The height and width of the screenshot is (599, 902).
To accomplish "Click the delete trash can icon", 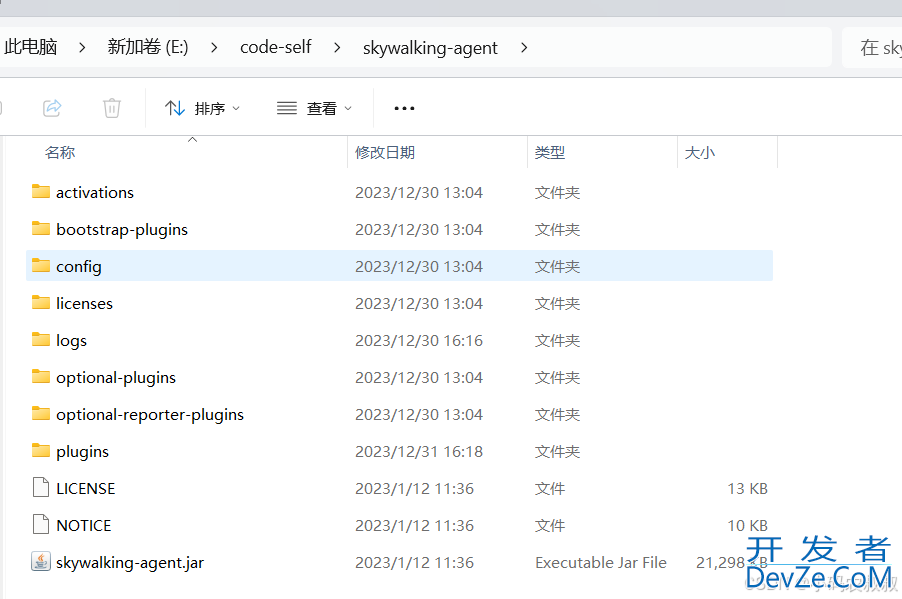I will coord(112,108).
